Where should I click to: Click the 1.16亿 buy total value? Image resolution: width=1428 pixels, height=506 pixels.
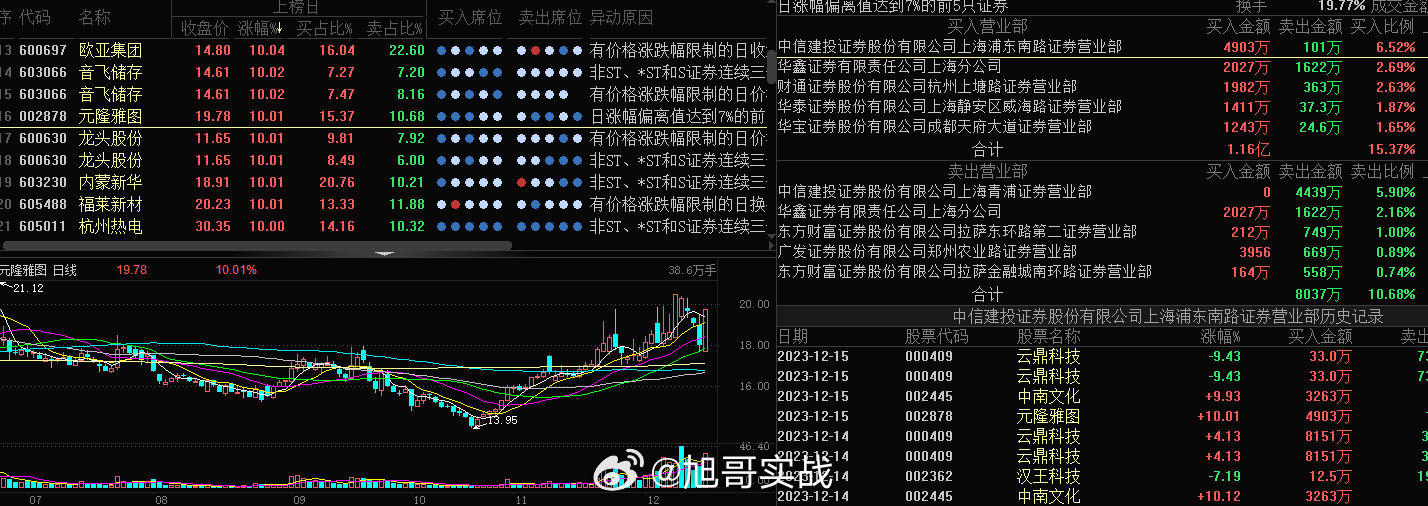(x=1249, y=149)
